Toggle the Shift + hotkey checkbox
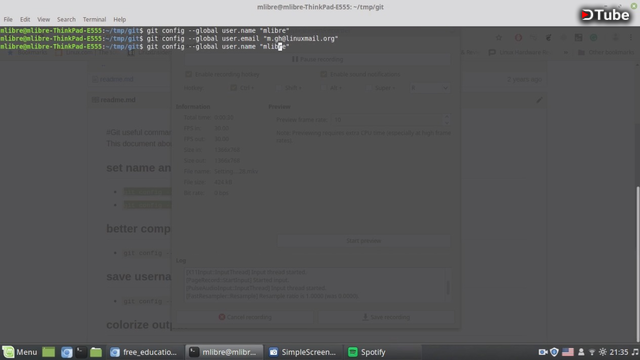This screenshot has height=360, width=640. pos(279,88)
